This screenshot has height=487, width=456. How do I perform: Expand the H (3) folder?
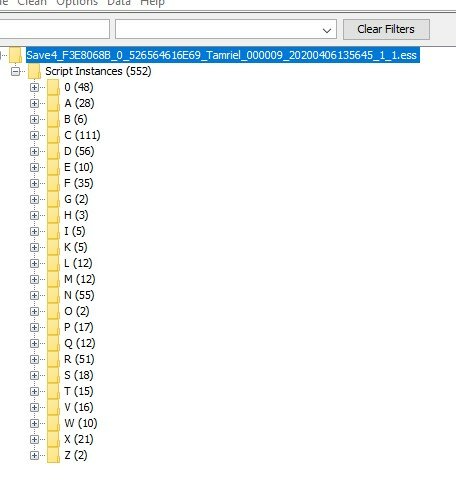tap(34, 215)
